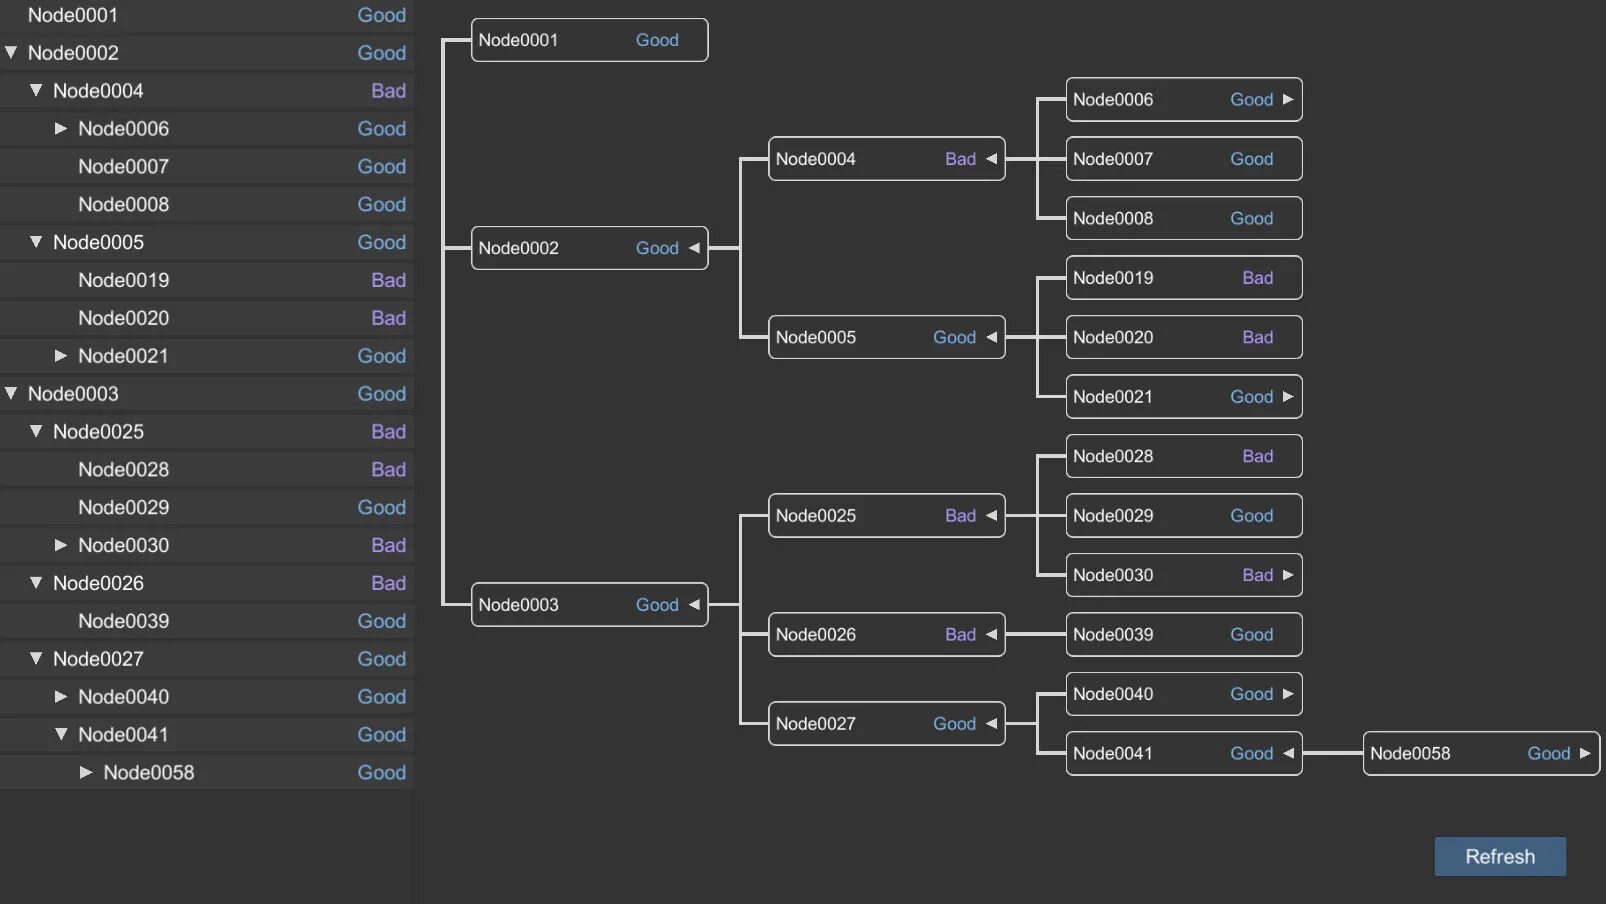This screenshot has height=904, width=1606.
Task: Click the Node0008 box in the graph
Action: (x=1184, y=218)
